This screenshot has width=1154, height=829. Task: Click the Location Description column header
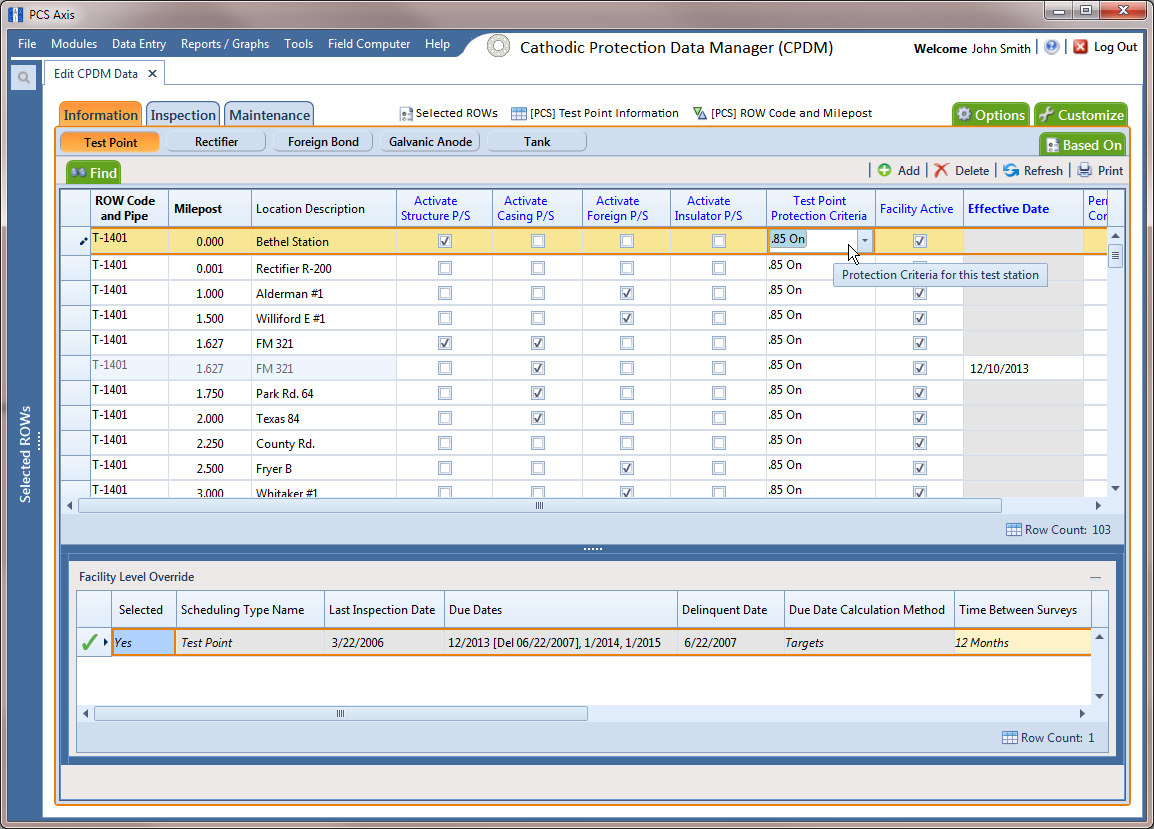tap(324, 209)
